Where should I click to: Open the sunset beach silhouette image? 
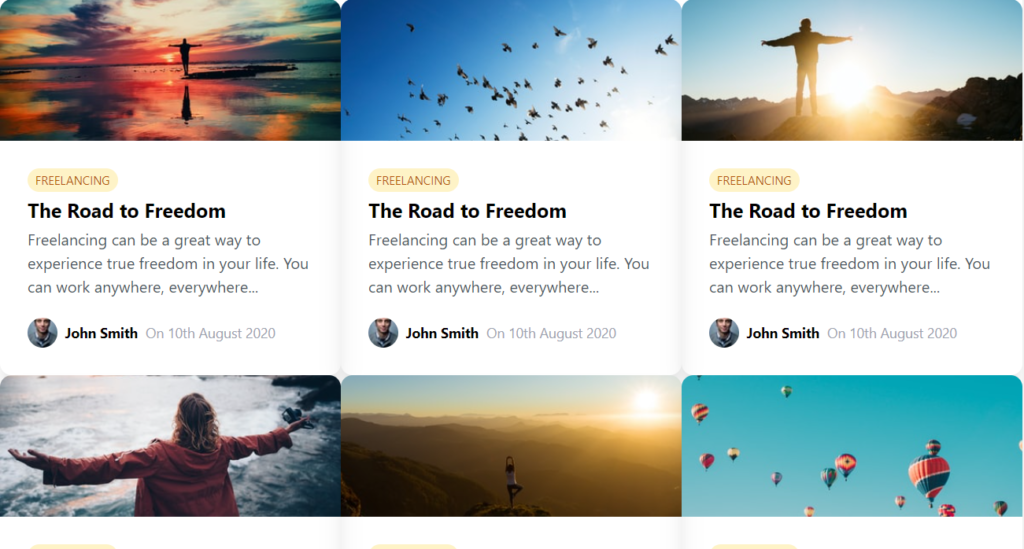coord(170,70)
